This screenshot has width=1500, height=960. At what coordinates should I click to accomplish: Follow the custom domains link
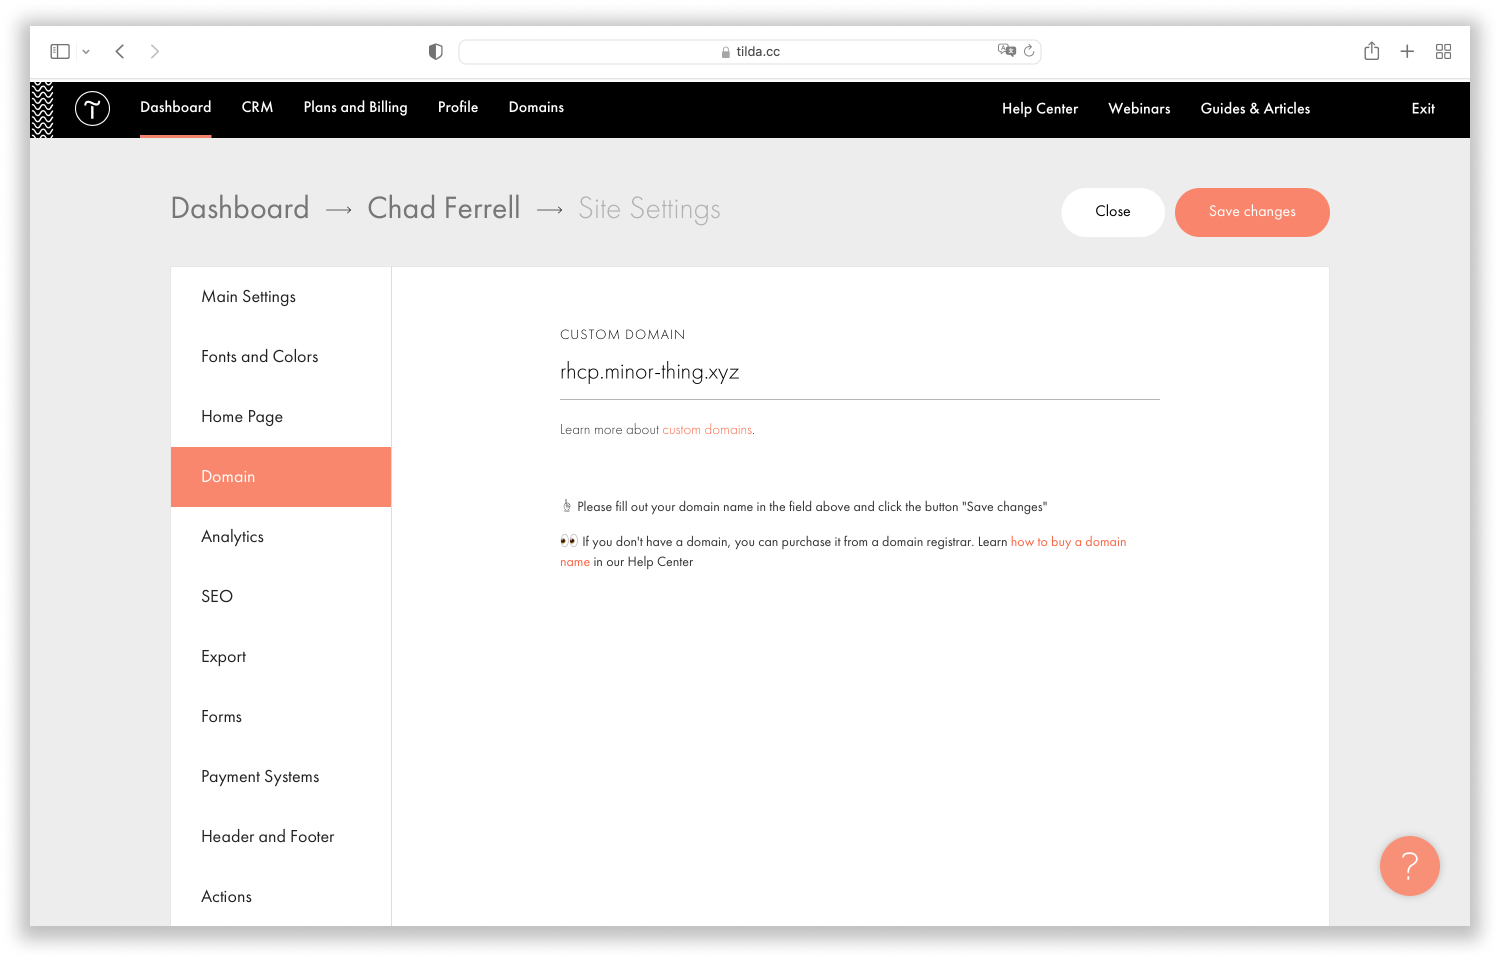coord(707,429)
